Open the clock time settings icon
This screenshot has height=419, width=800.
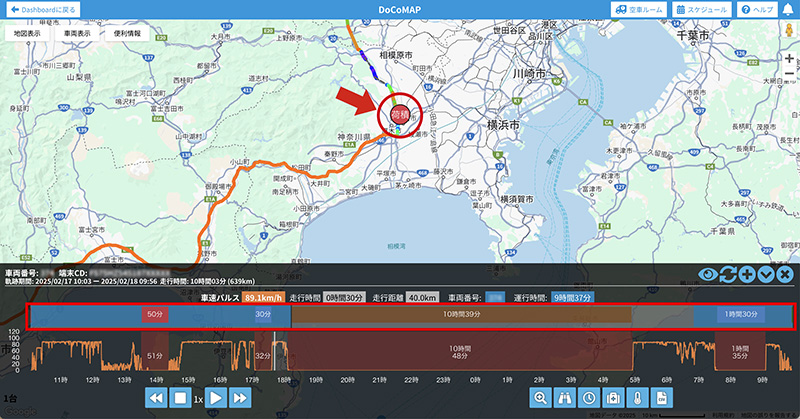coord(590,397)
